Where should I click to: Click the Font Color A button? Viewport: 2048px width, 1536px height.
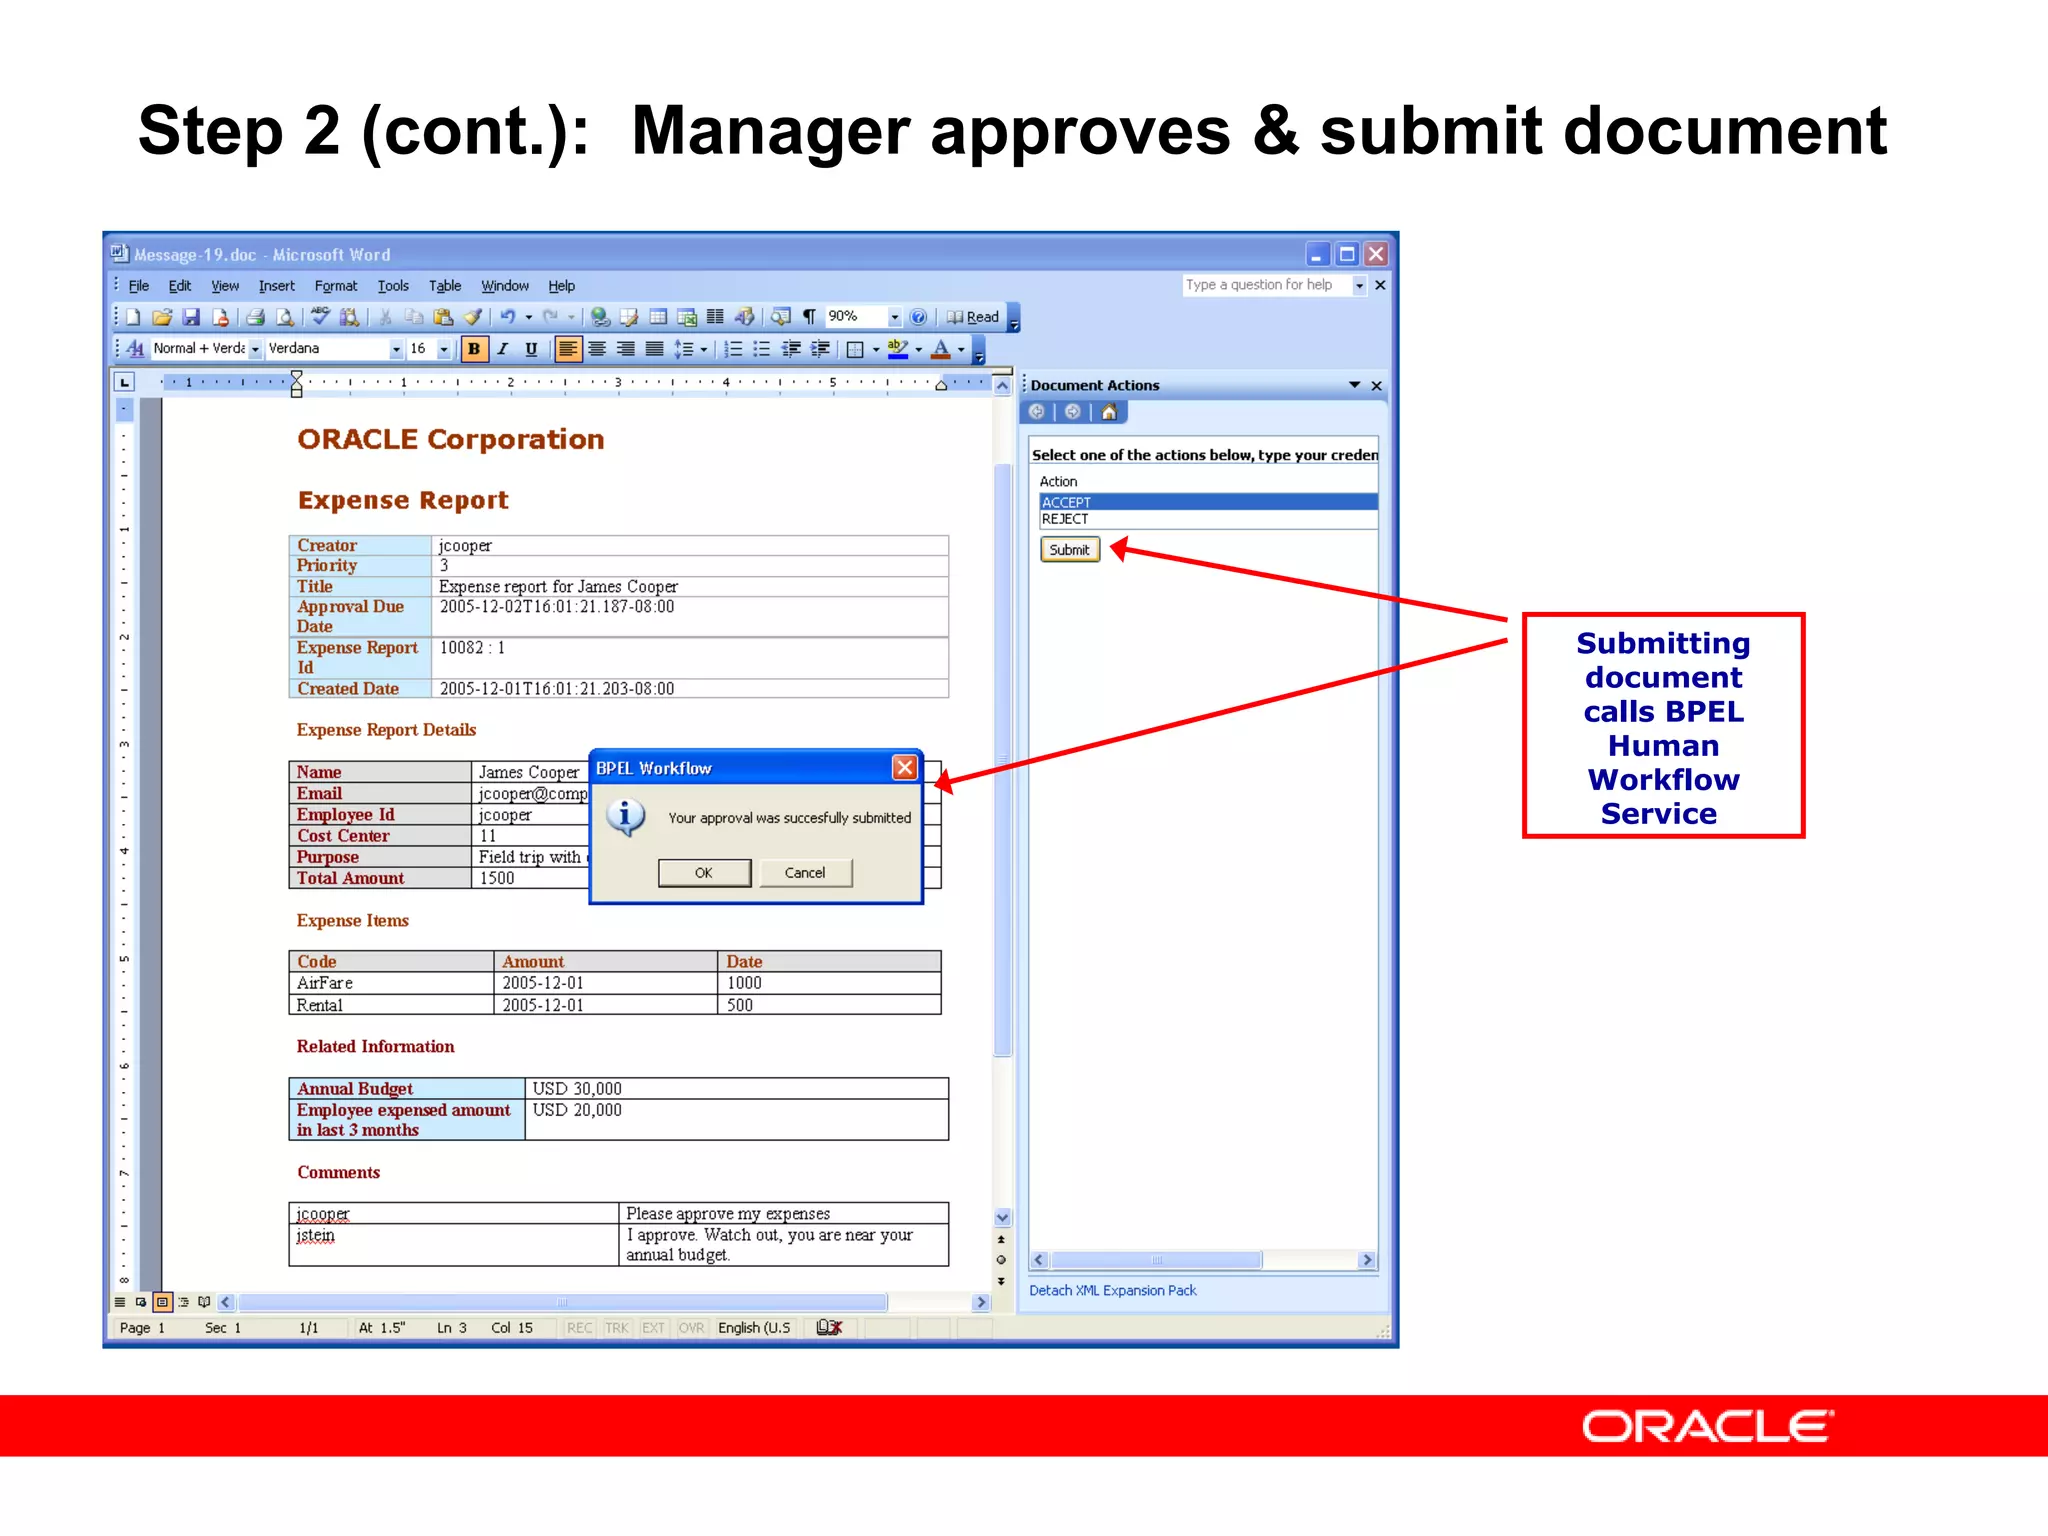[940, 348]
